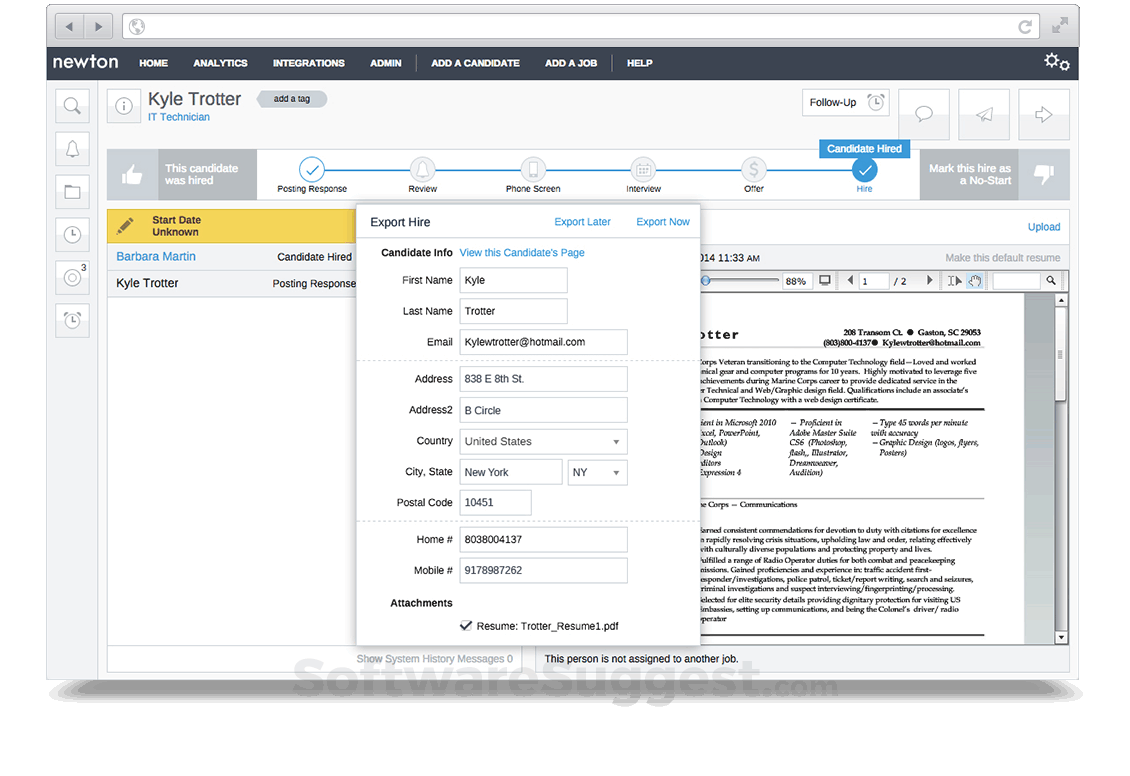Open the Follow-Up dropdown
Screen dimensions: 1130x776
click(x=845, y=102)
